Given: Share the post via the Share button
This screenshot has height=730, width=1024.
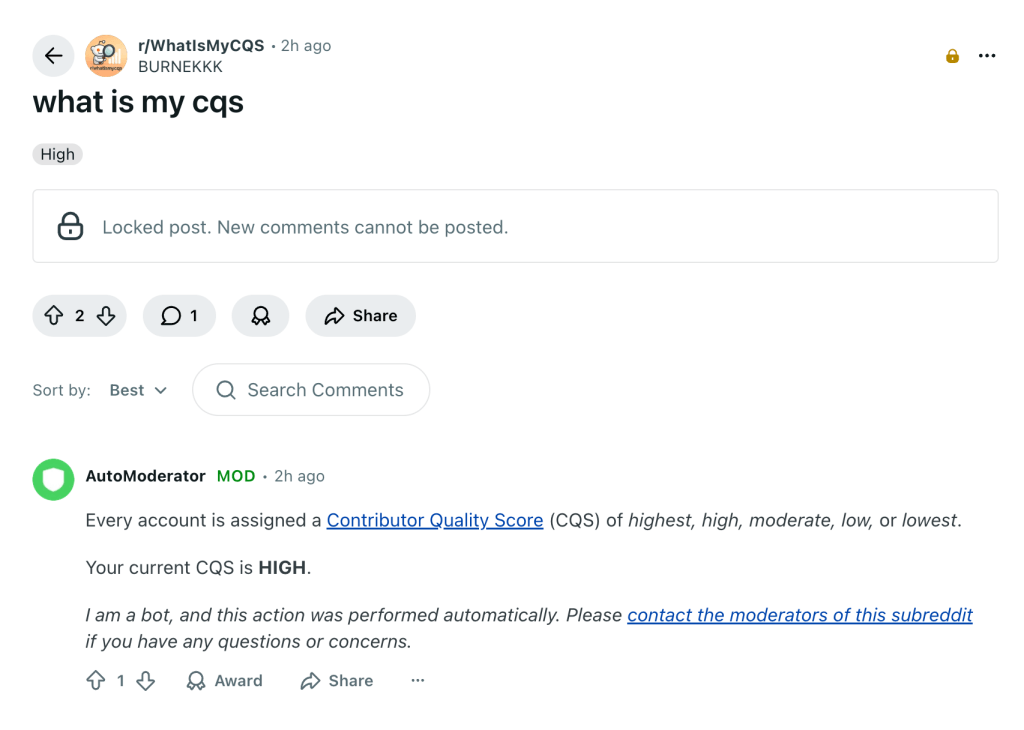Looking at the screenshot, I should tap(360, 315).
